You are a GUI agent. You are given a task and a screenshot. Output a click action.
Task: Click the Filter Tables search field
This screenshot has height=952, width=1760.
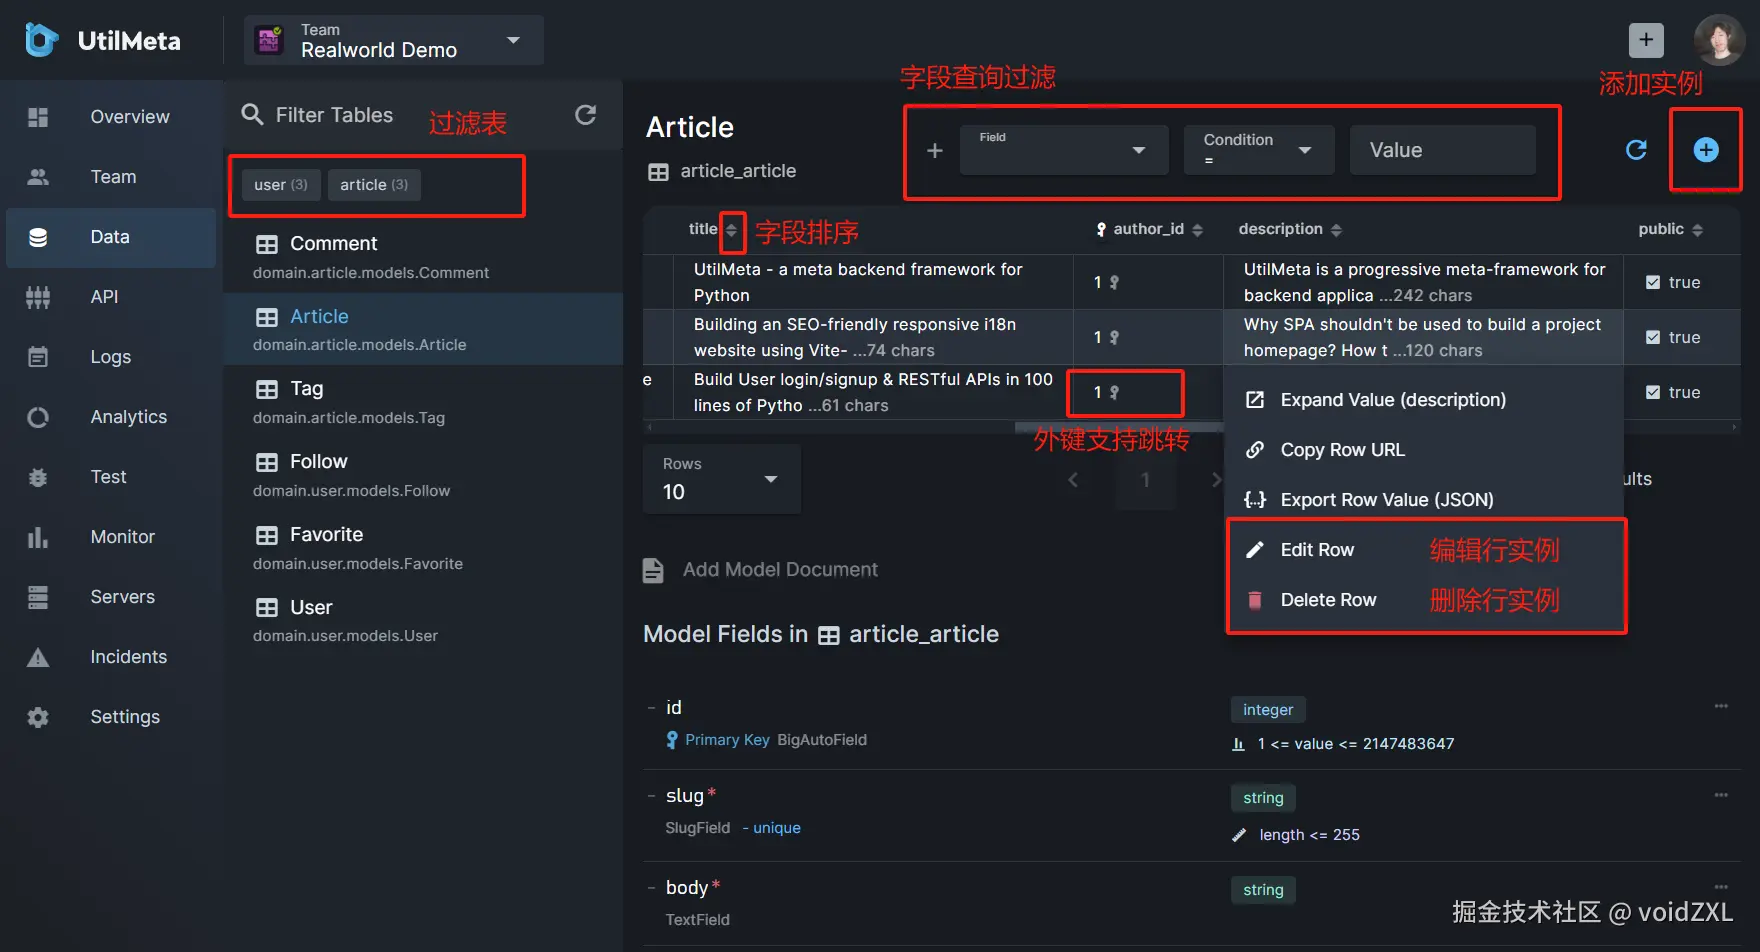coord(334,115)
